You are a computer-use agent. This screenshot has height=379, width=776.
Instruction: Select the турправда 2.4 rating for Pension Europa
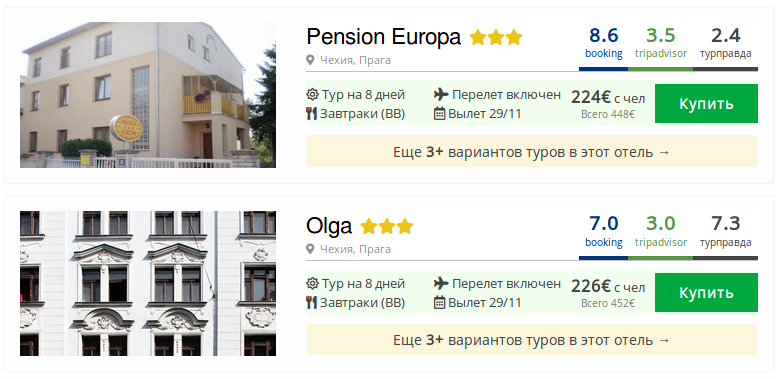click(726, 45)
